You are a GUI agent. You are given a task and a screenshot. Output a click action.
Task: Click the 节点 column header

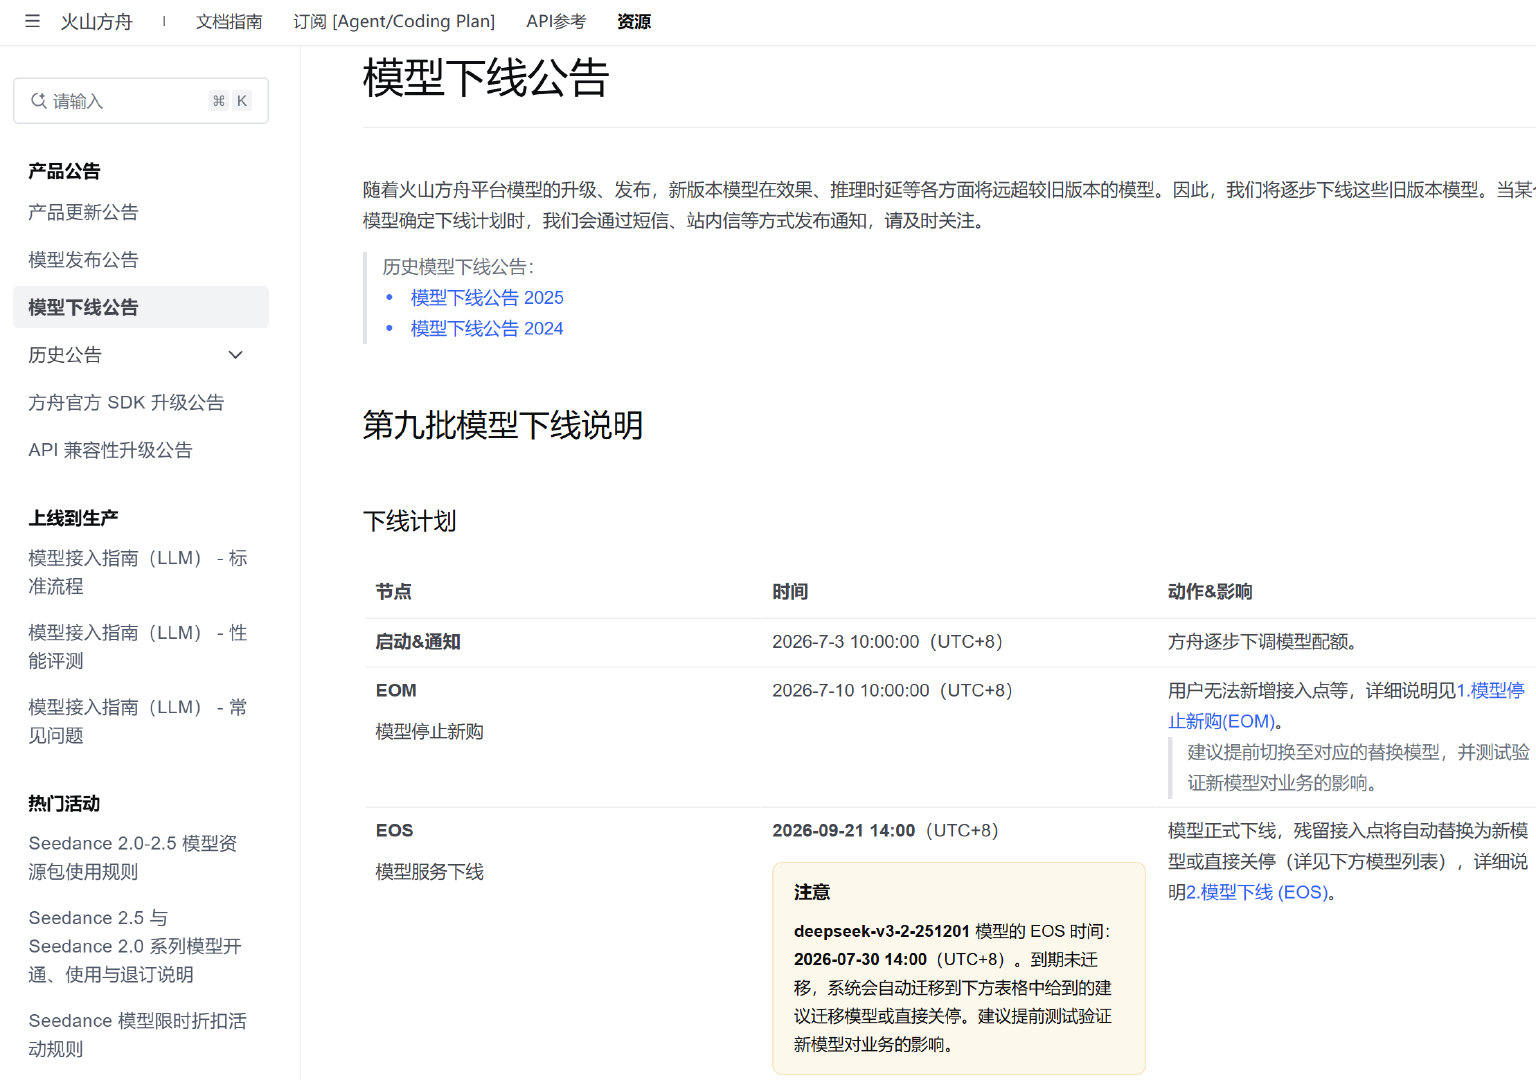point(393,592)
